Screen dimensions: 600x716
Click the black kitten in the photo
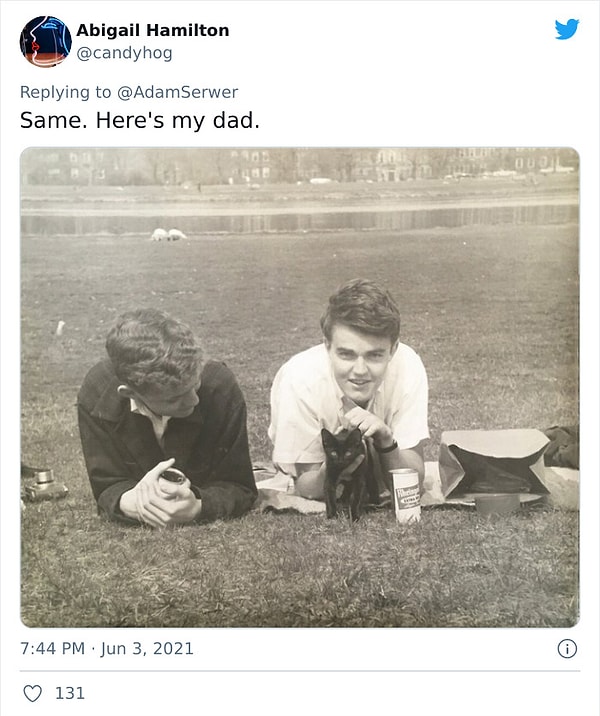pos(344,470)
